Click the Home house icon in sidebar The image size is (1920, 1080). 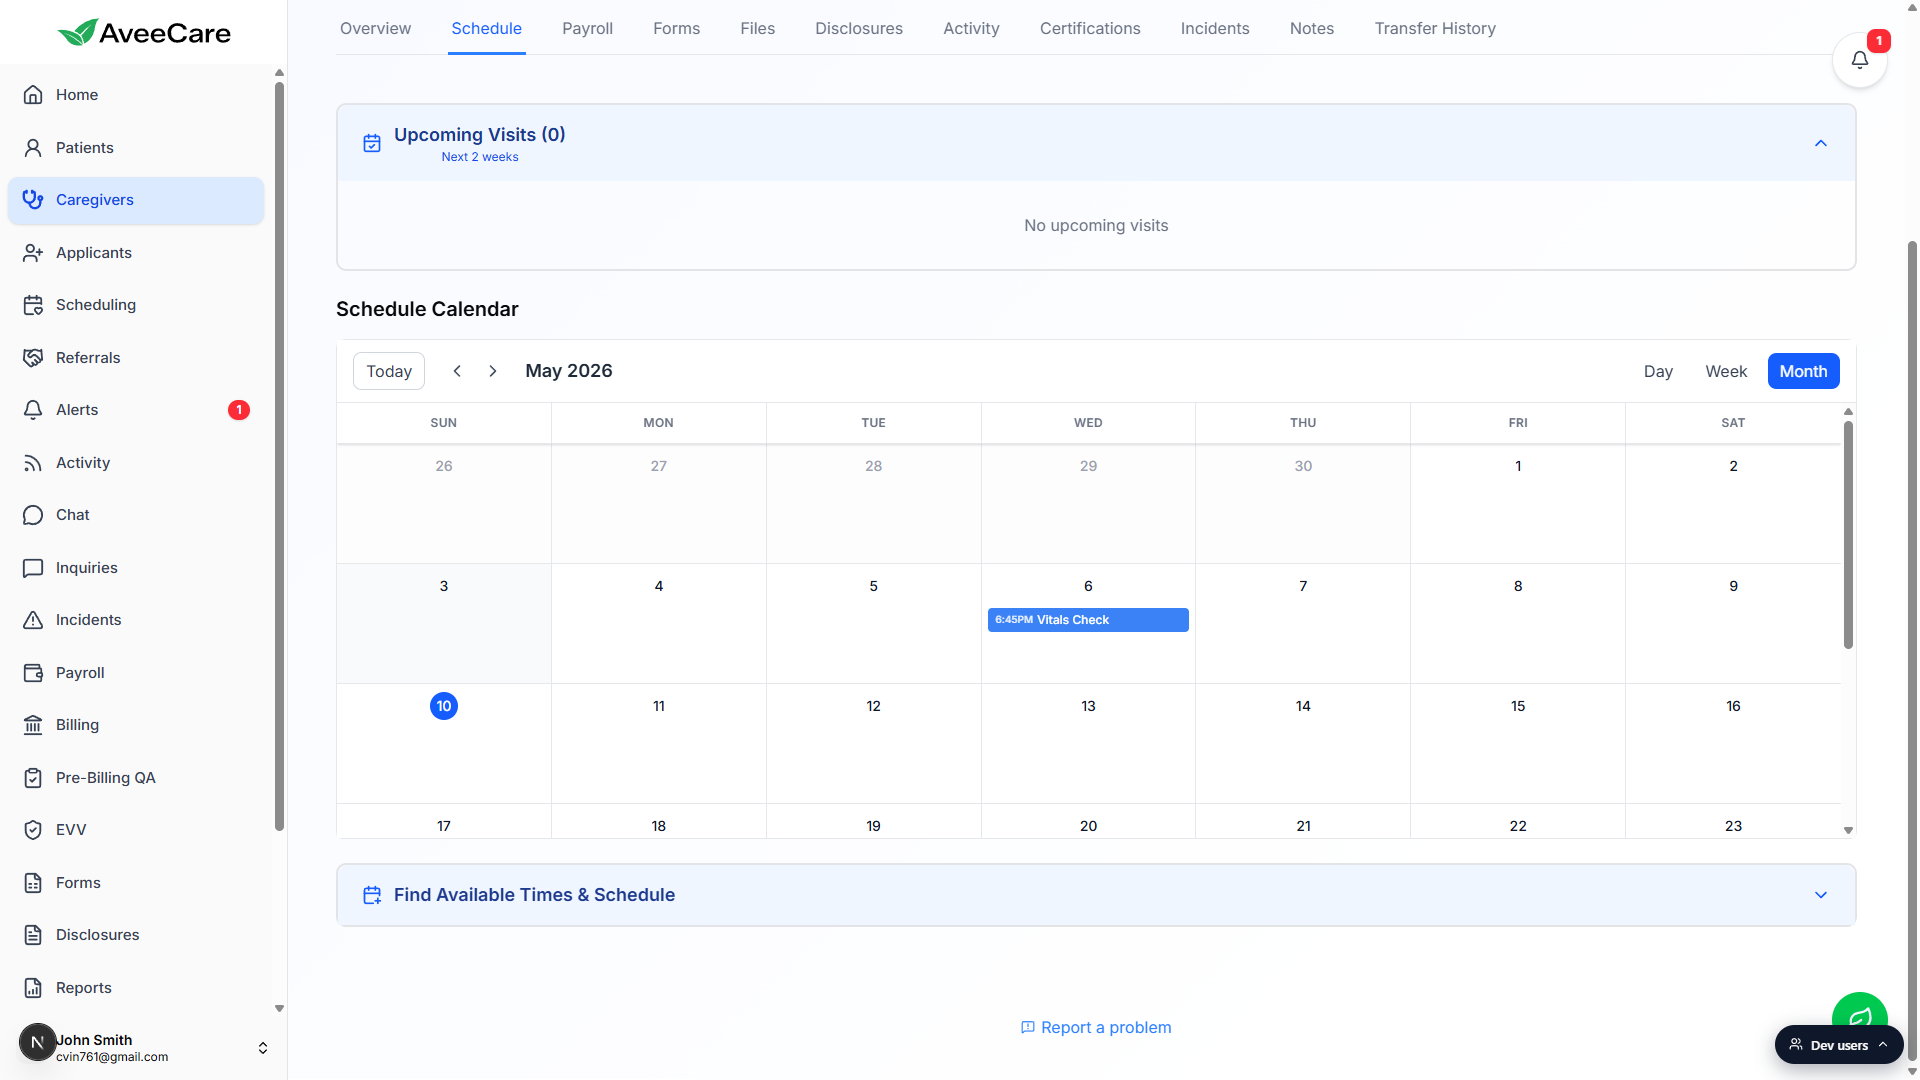point(33,95)
